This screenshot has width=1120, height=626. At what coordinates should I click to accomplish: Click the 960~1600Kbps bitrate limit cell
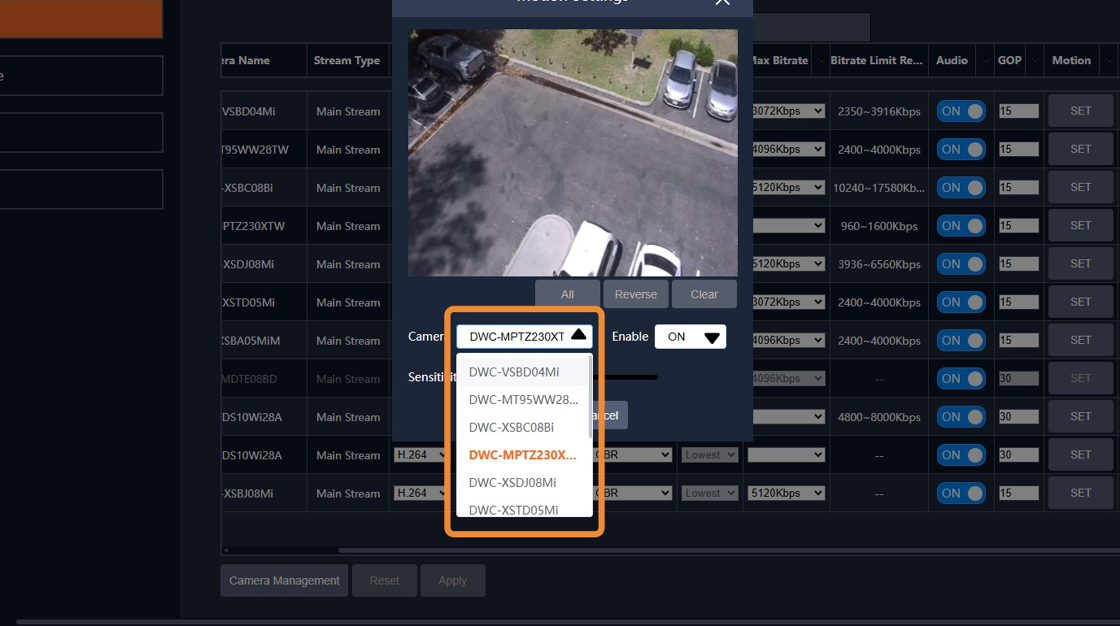[879, 226]
